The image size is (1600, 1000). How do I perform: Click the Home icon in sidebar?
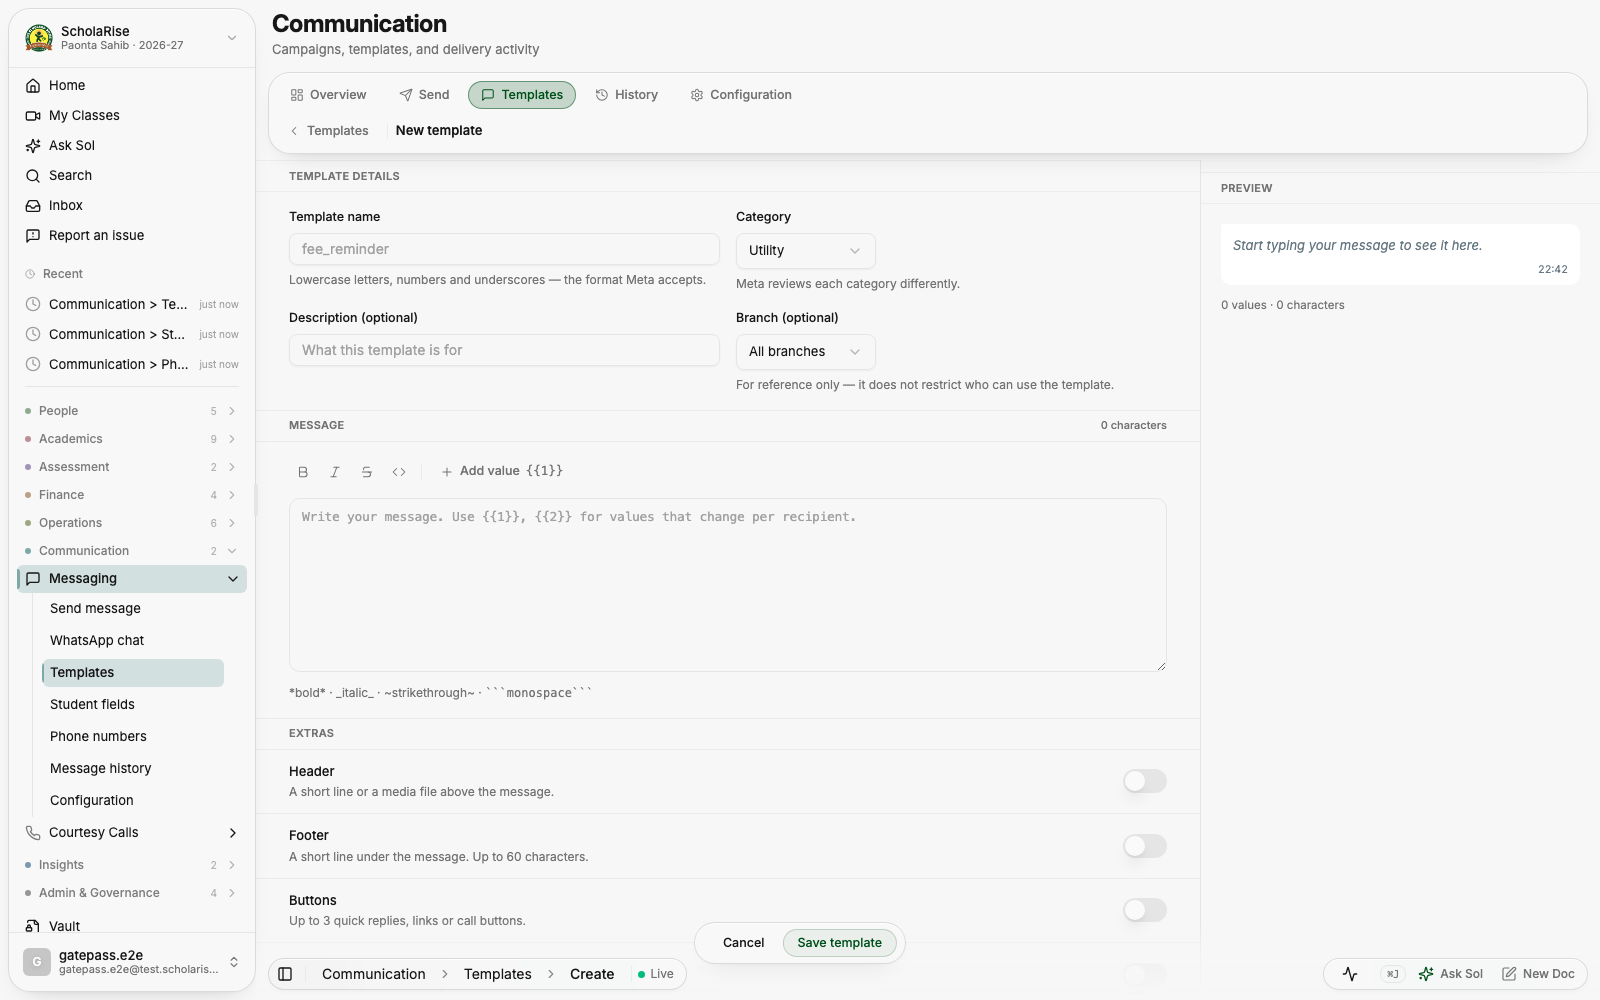point(33,85)
